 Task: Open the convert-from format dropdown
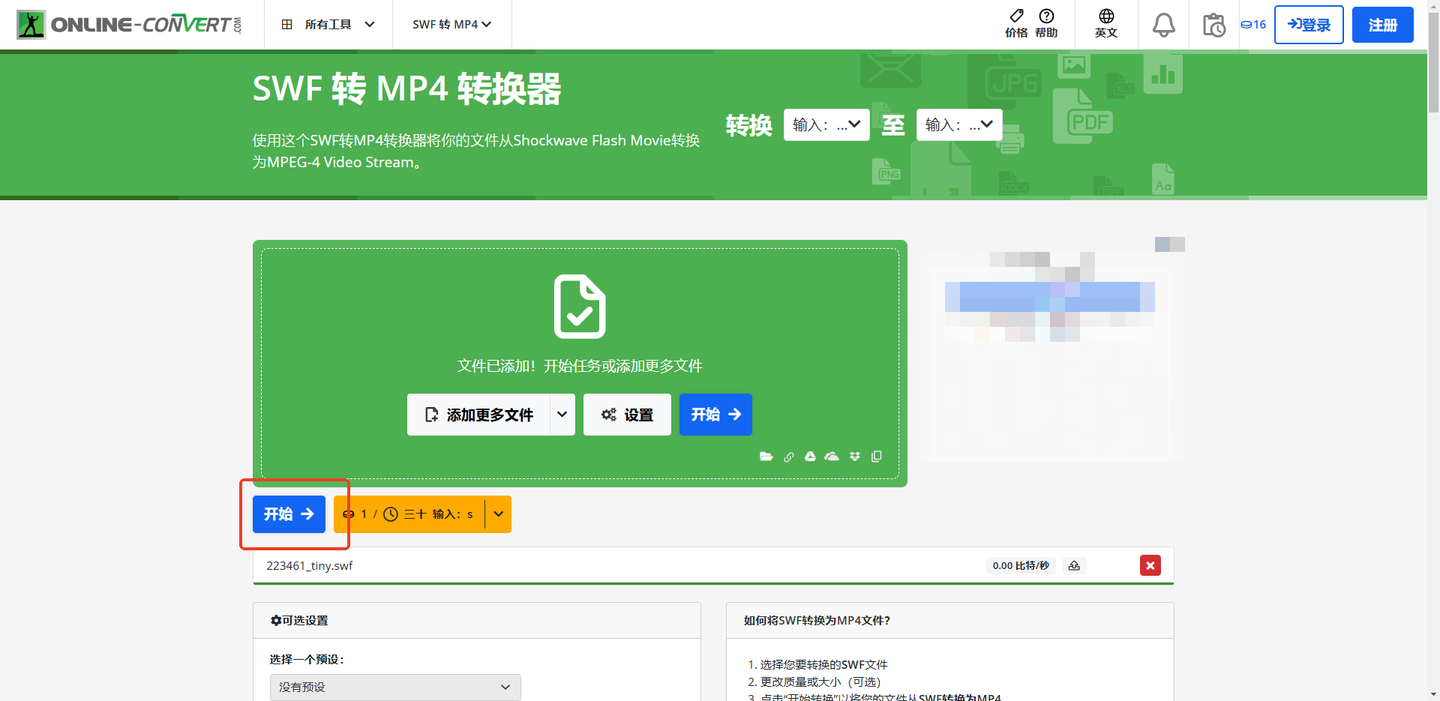[x=826, y=125]
